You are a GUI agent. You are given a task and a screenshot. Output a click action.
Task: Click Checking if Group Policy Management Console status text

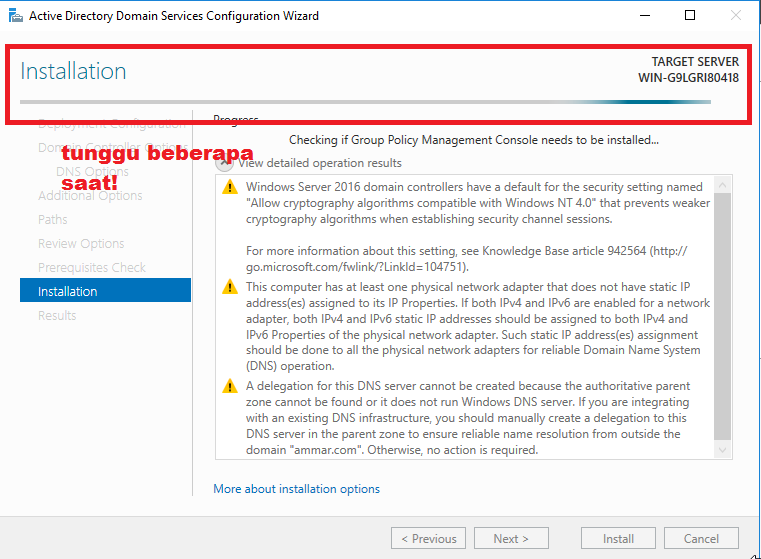pyautogui.click(x=474, y=140)
